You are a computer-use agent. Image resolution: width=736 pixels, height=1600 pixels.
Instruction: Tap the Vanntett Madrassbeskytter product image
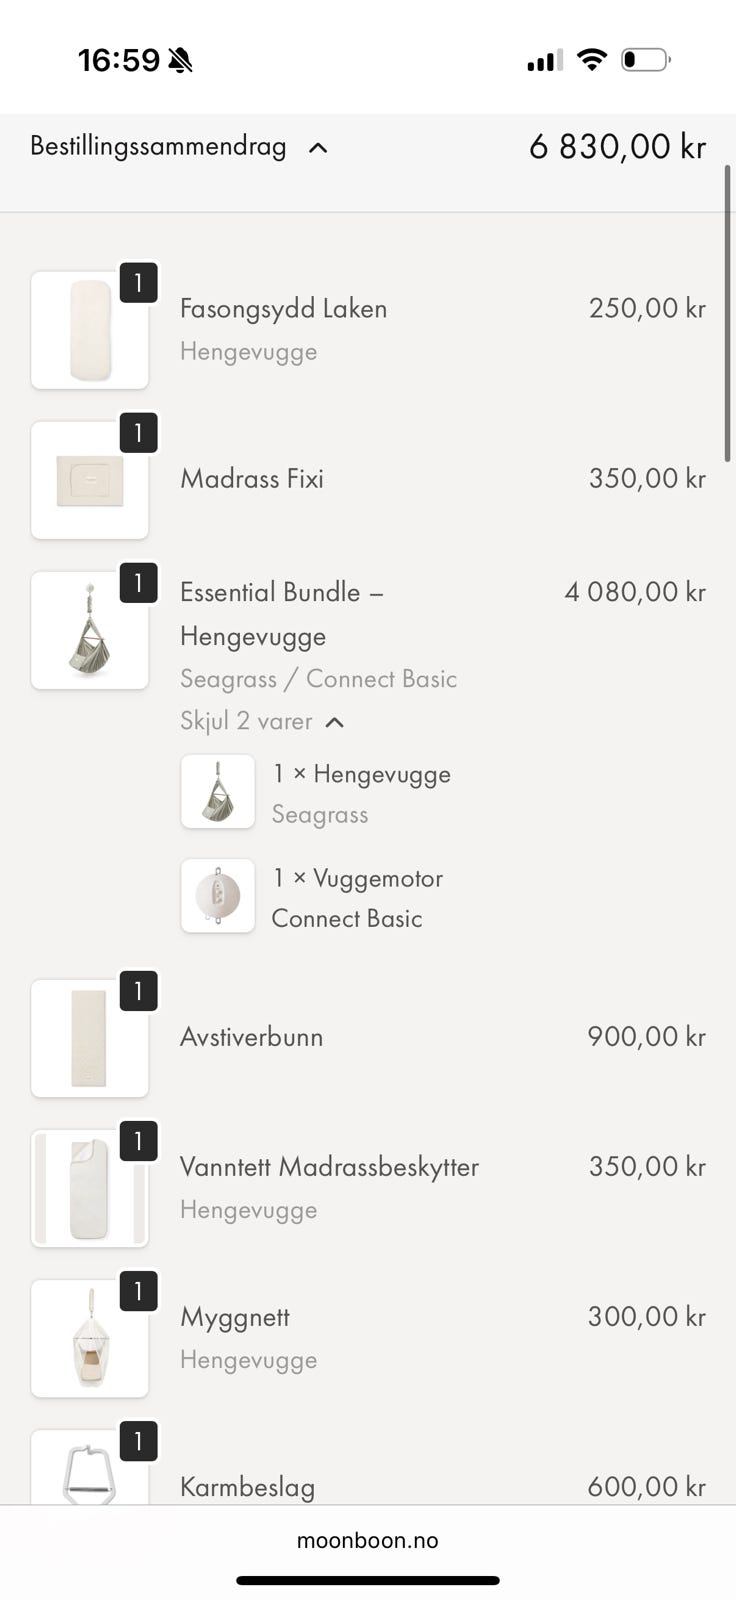pos(90,1188)
